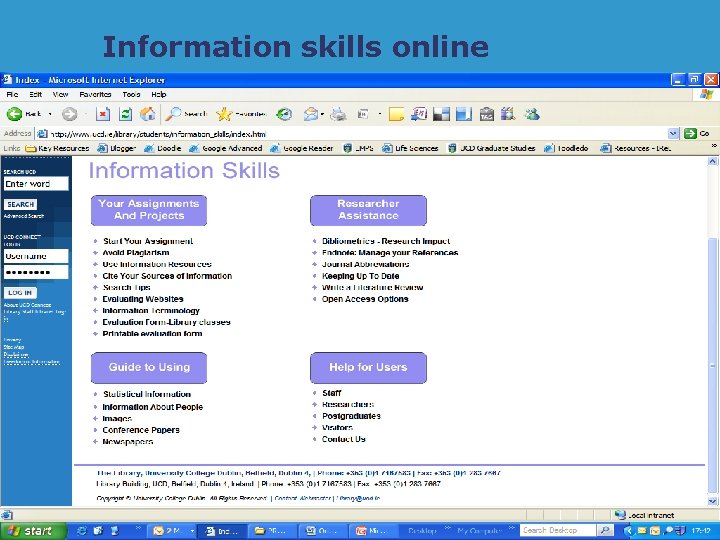720x540 pixels.
Task: Open the Google Reader link in Links bar
Action: (301, 148)
